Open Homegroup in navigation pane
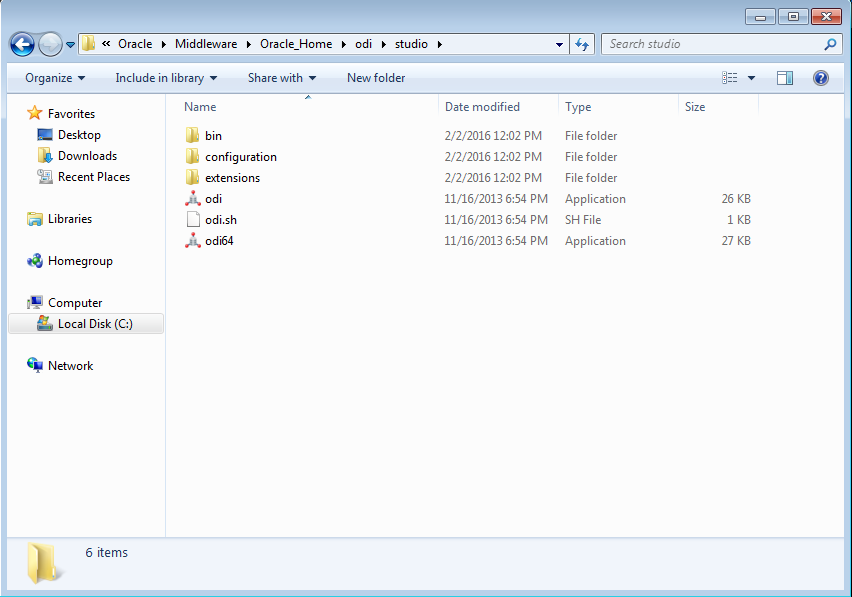Viewport: 852px width, 597px height. tap(80, 261)
